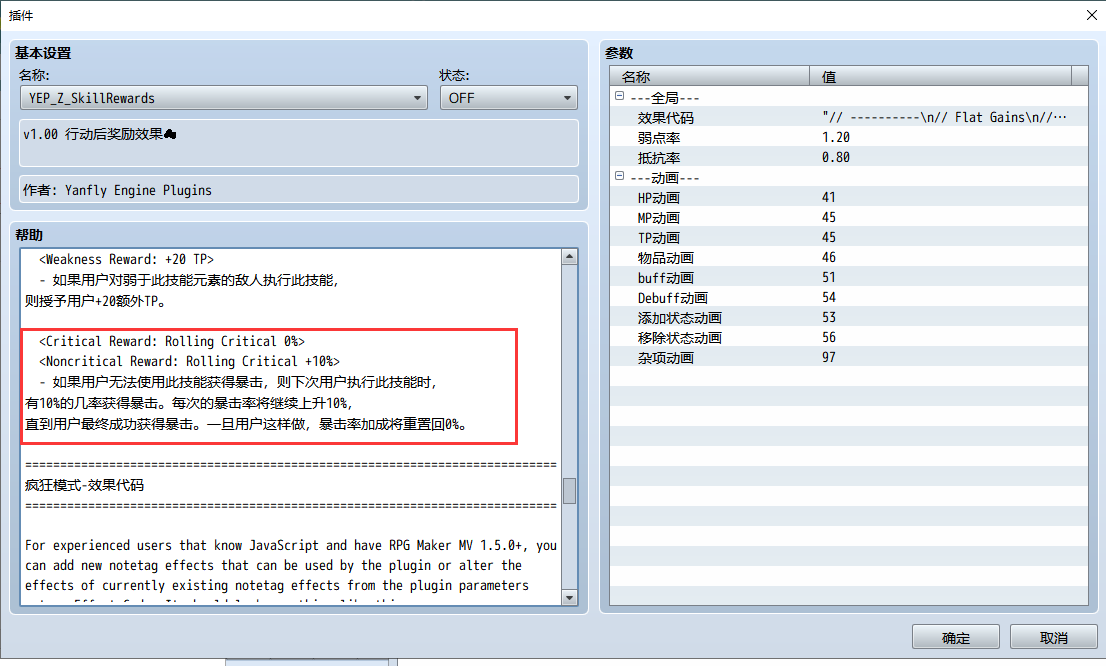Click the 取消 button

(x=1053, y=637)
